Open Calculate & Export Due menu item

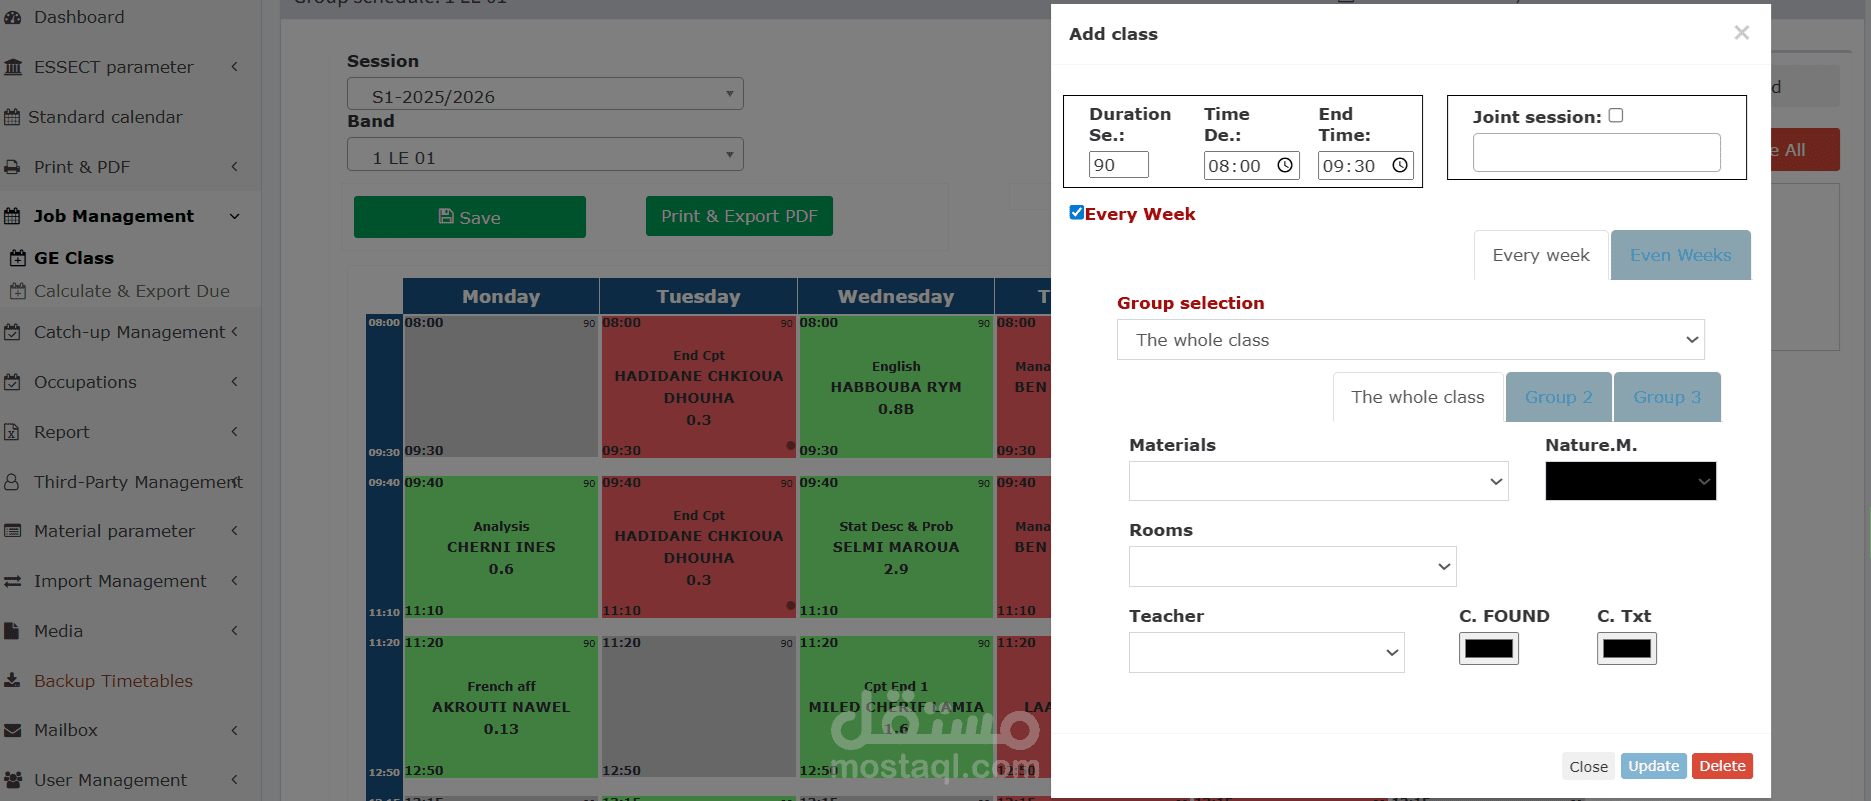point(130,291)
